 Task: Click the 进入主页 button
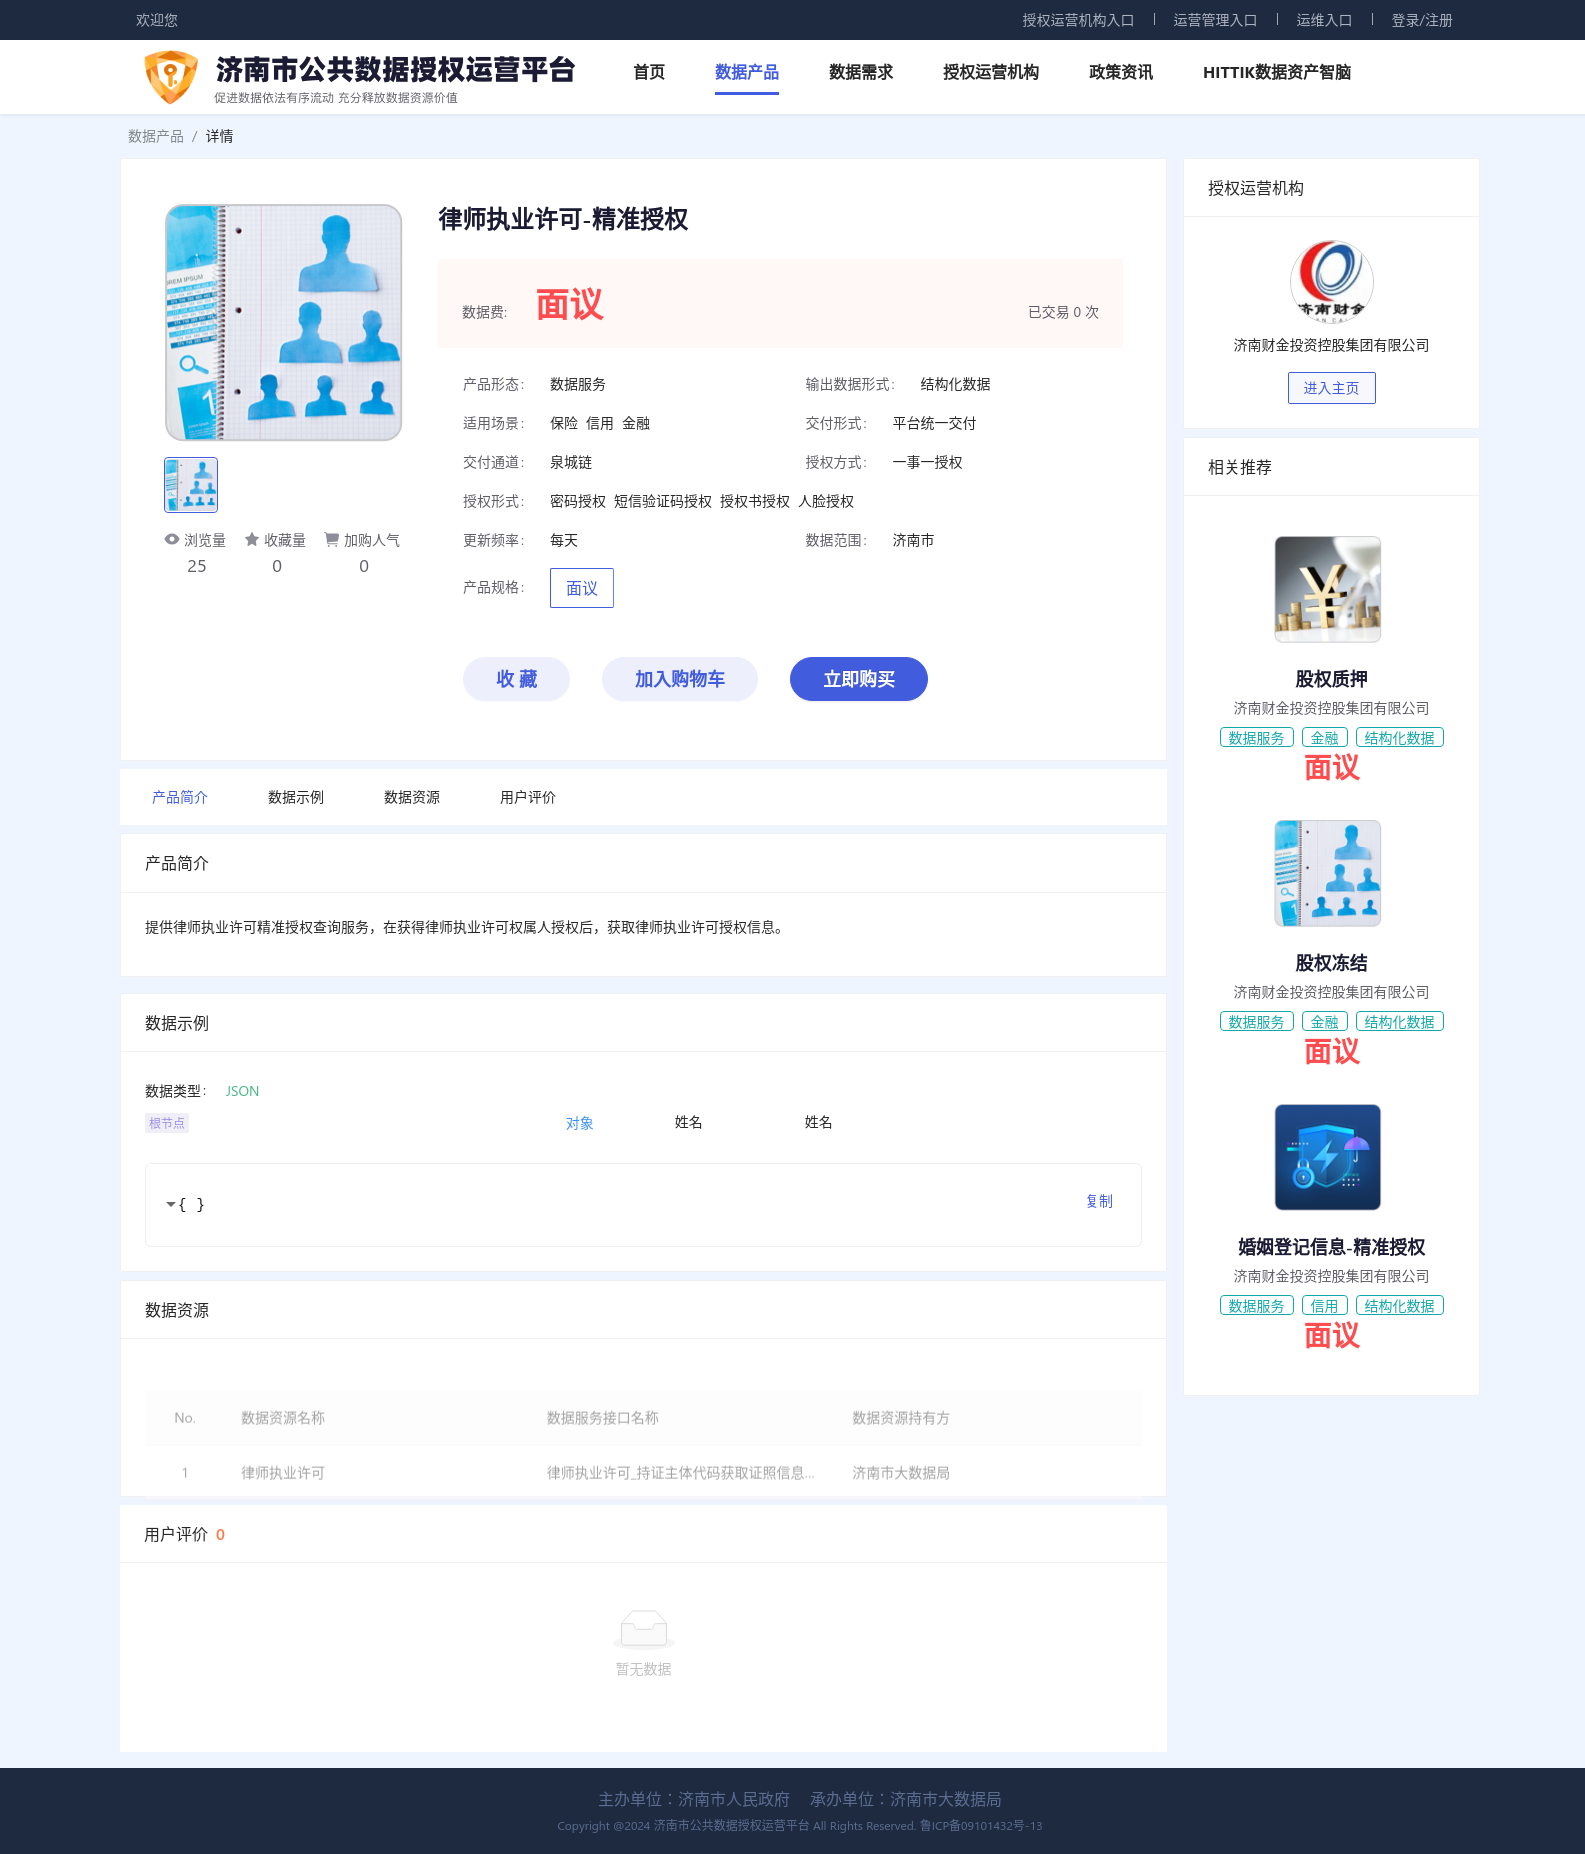tap(1331, 388)
